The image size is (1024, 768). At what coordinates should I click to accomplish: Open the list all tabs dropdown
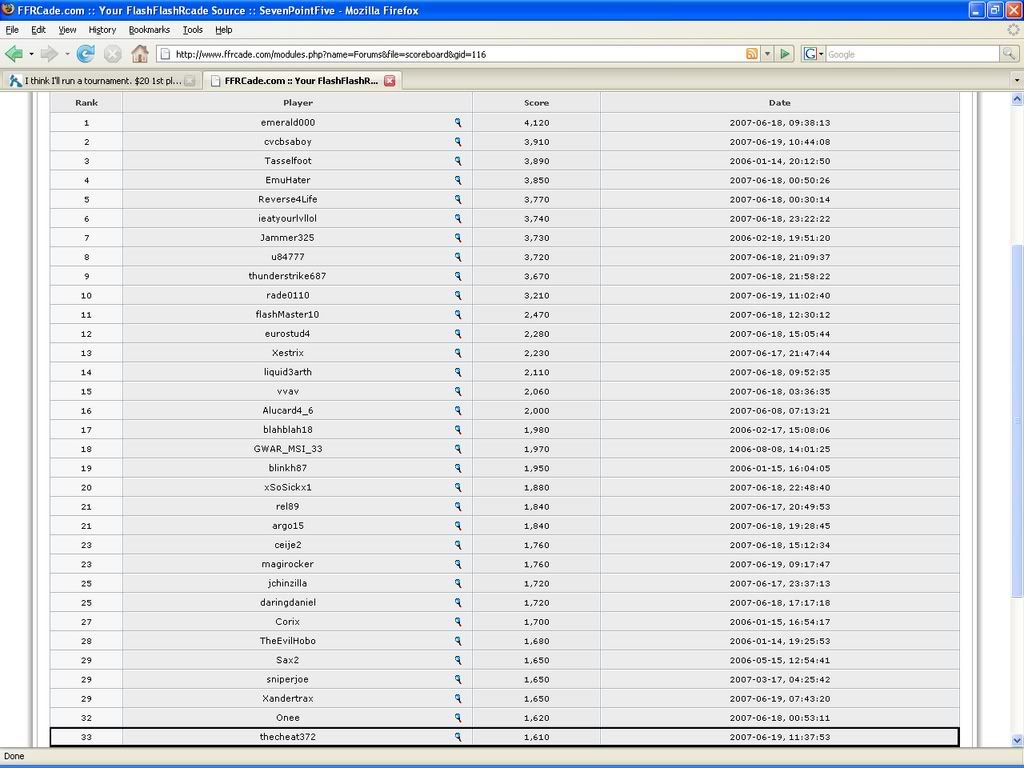pyautogui.click(x=1016, y=81)
